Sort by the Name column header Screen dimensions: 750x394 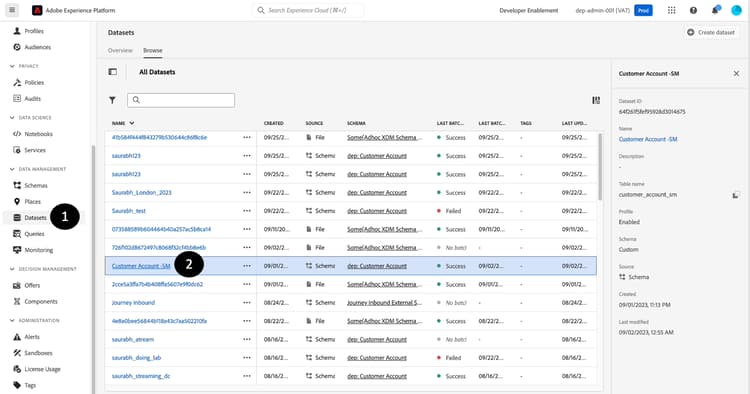click(x=123, y=123)
